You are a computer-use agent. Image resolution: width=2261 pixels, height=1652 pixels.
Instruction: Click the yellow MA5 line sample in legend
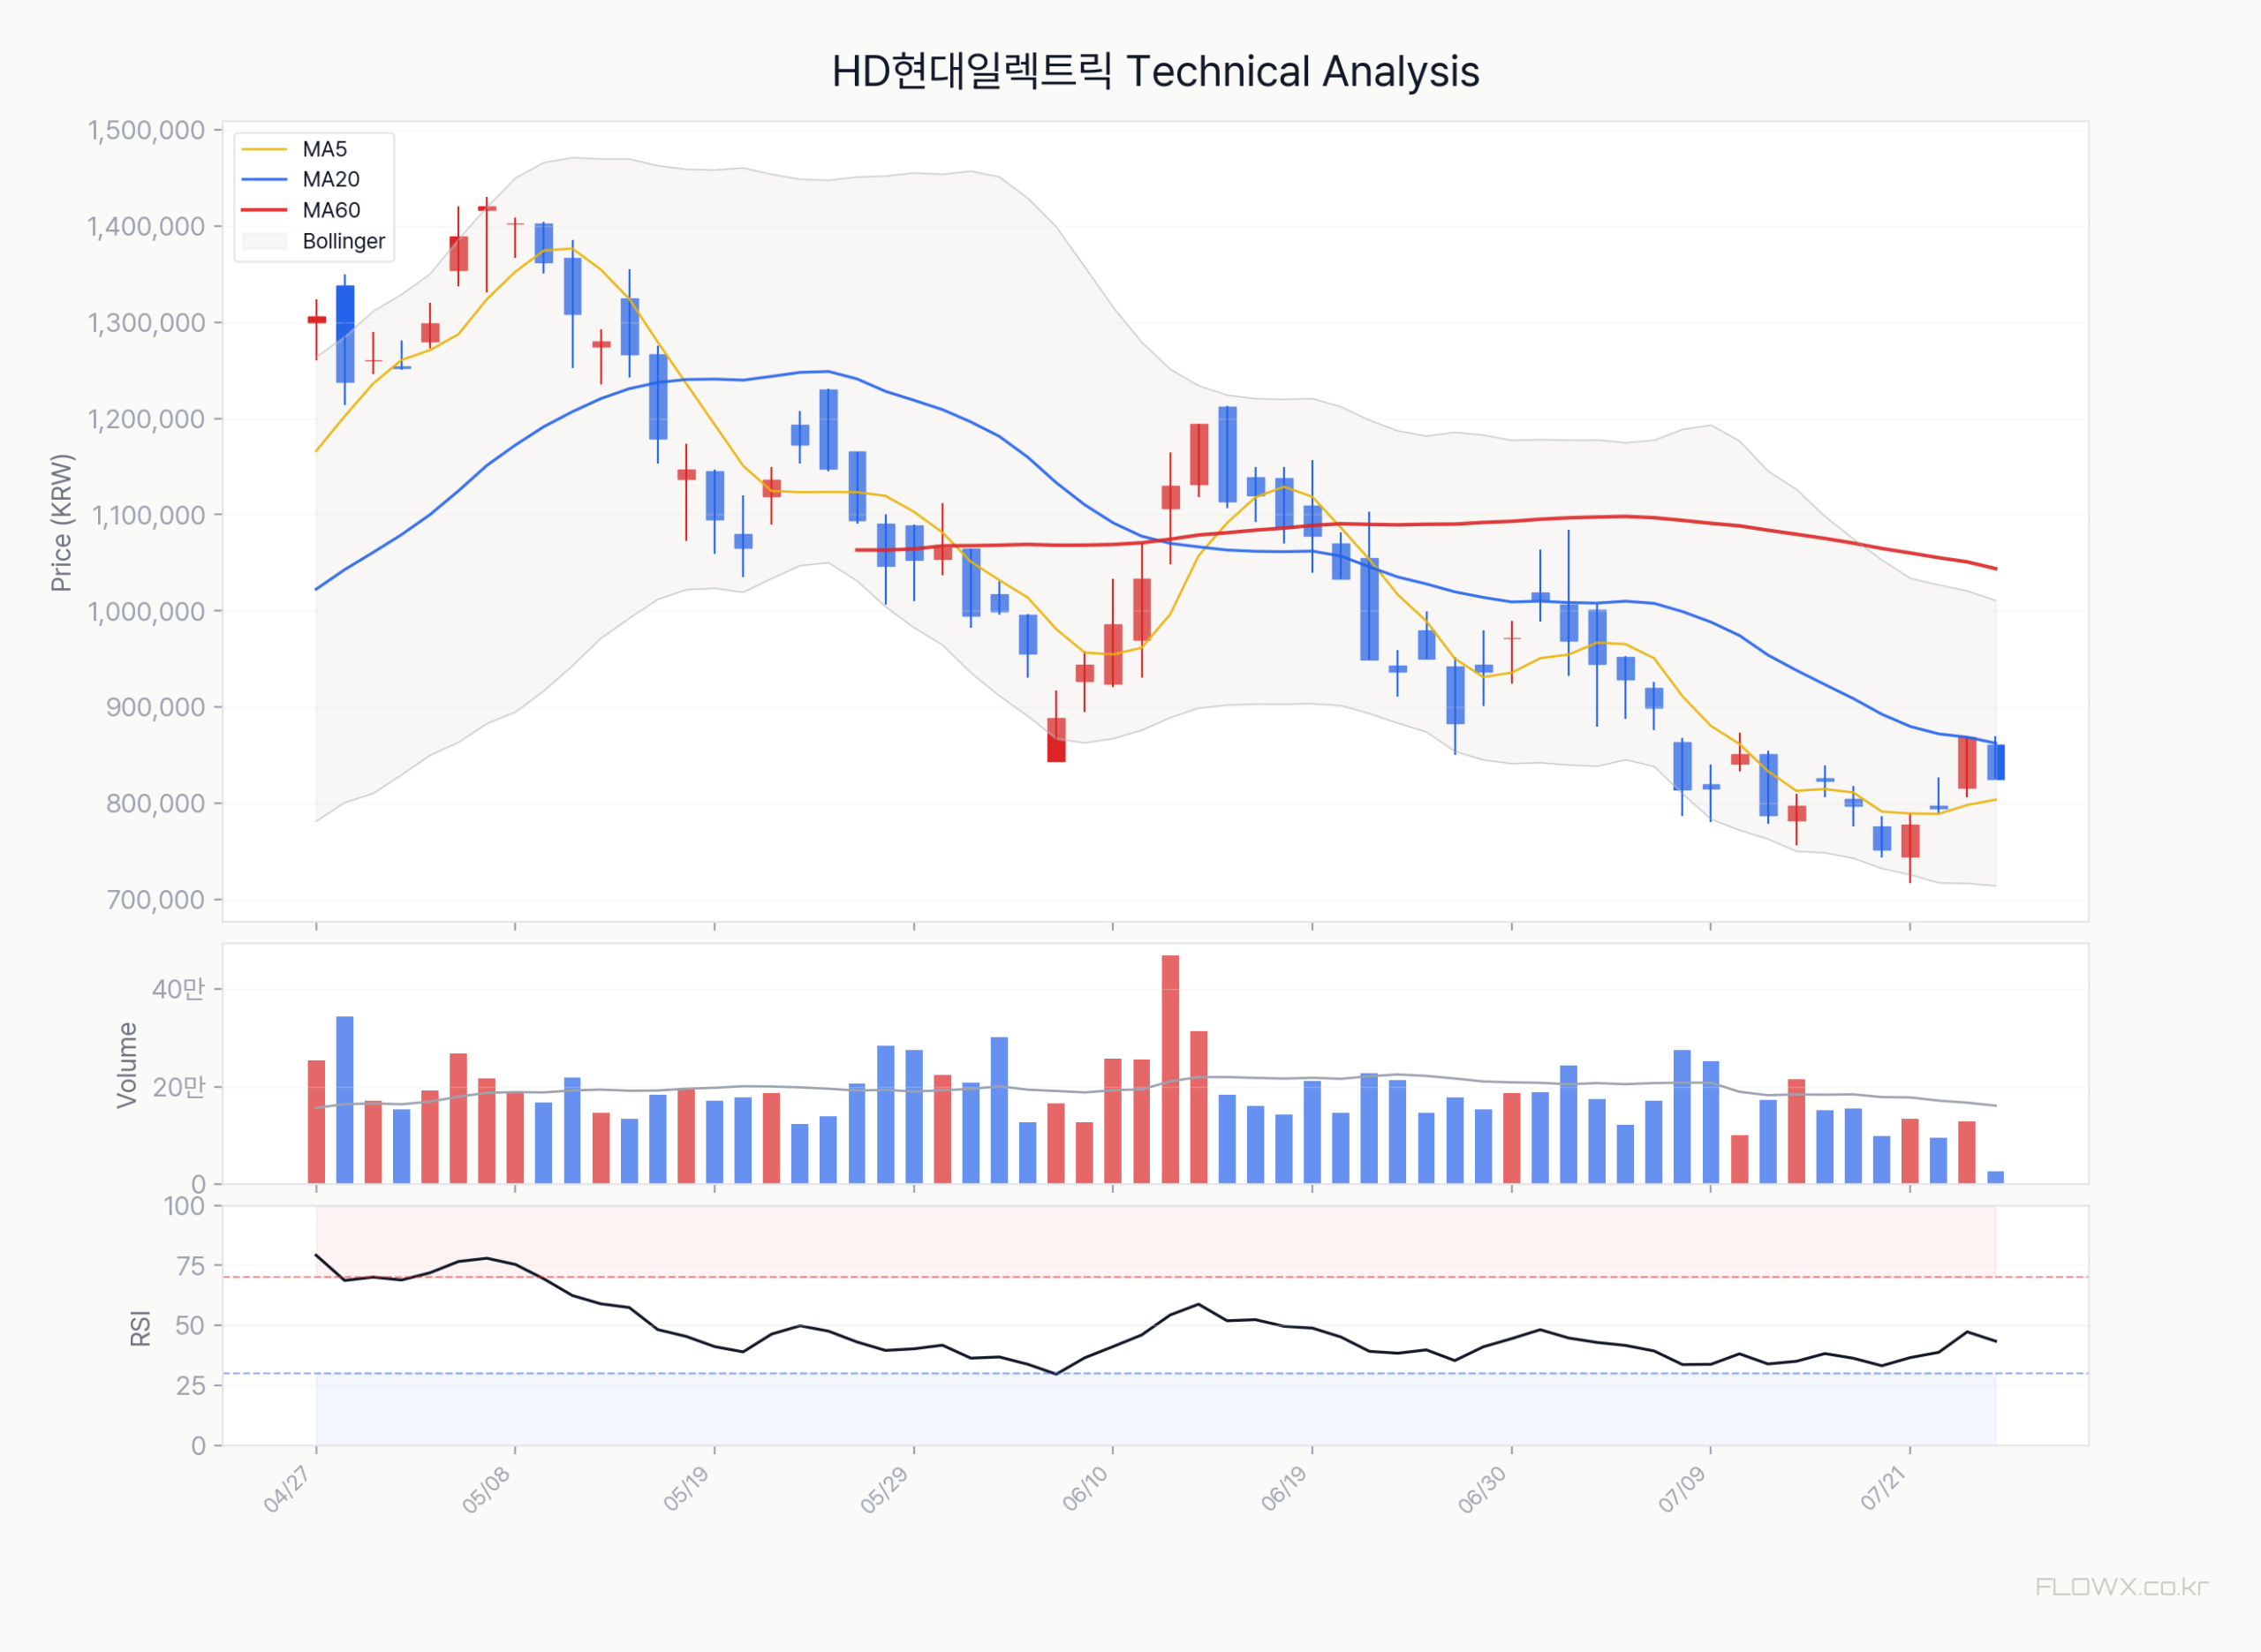click(x=264, y=150)
